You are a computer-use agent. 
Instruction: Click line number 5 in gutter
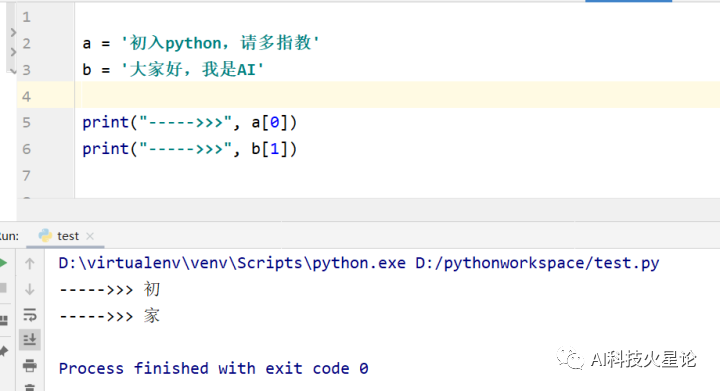[27, 123]
